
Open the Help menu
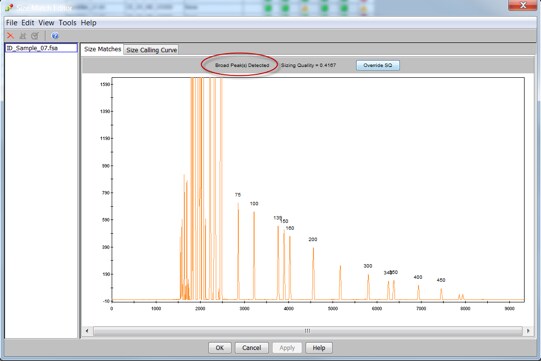88,23
